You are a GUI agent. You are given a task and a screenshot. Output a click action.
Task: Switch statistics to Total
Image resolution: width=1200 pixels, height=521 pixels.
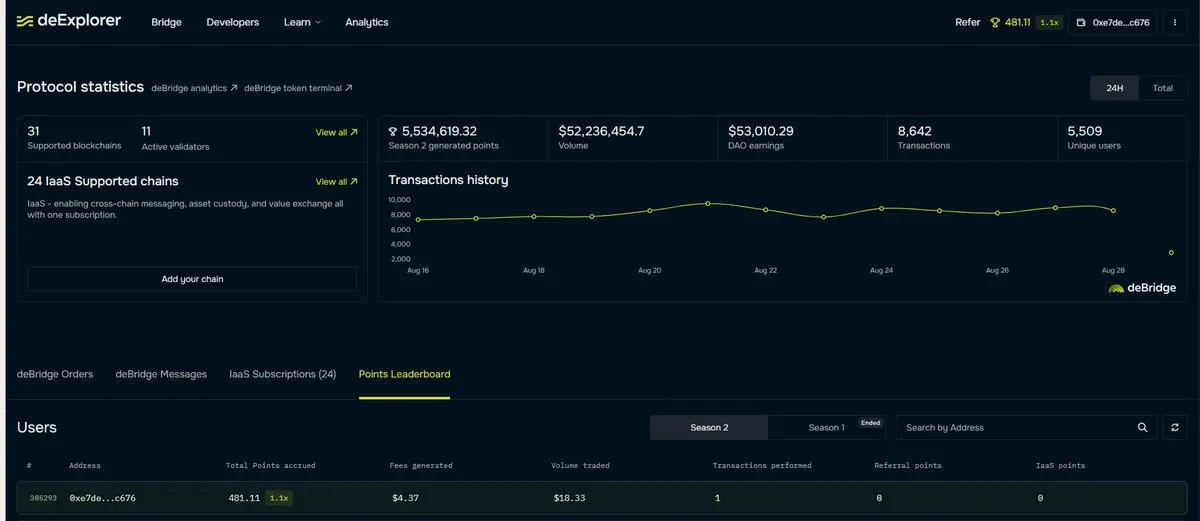point(1162,88)
